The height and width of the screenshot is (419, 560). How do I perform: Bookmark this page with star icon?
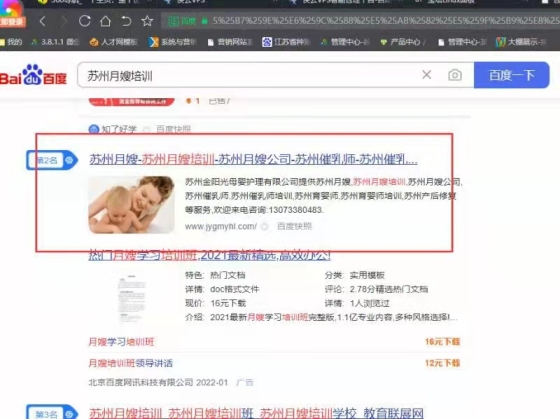(147, 21)
